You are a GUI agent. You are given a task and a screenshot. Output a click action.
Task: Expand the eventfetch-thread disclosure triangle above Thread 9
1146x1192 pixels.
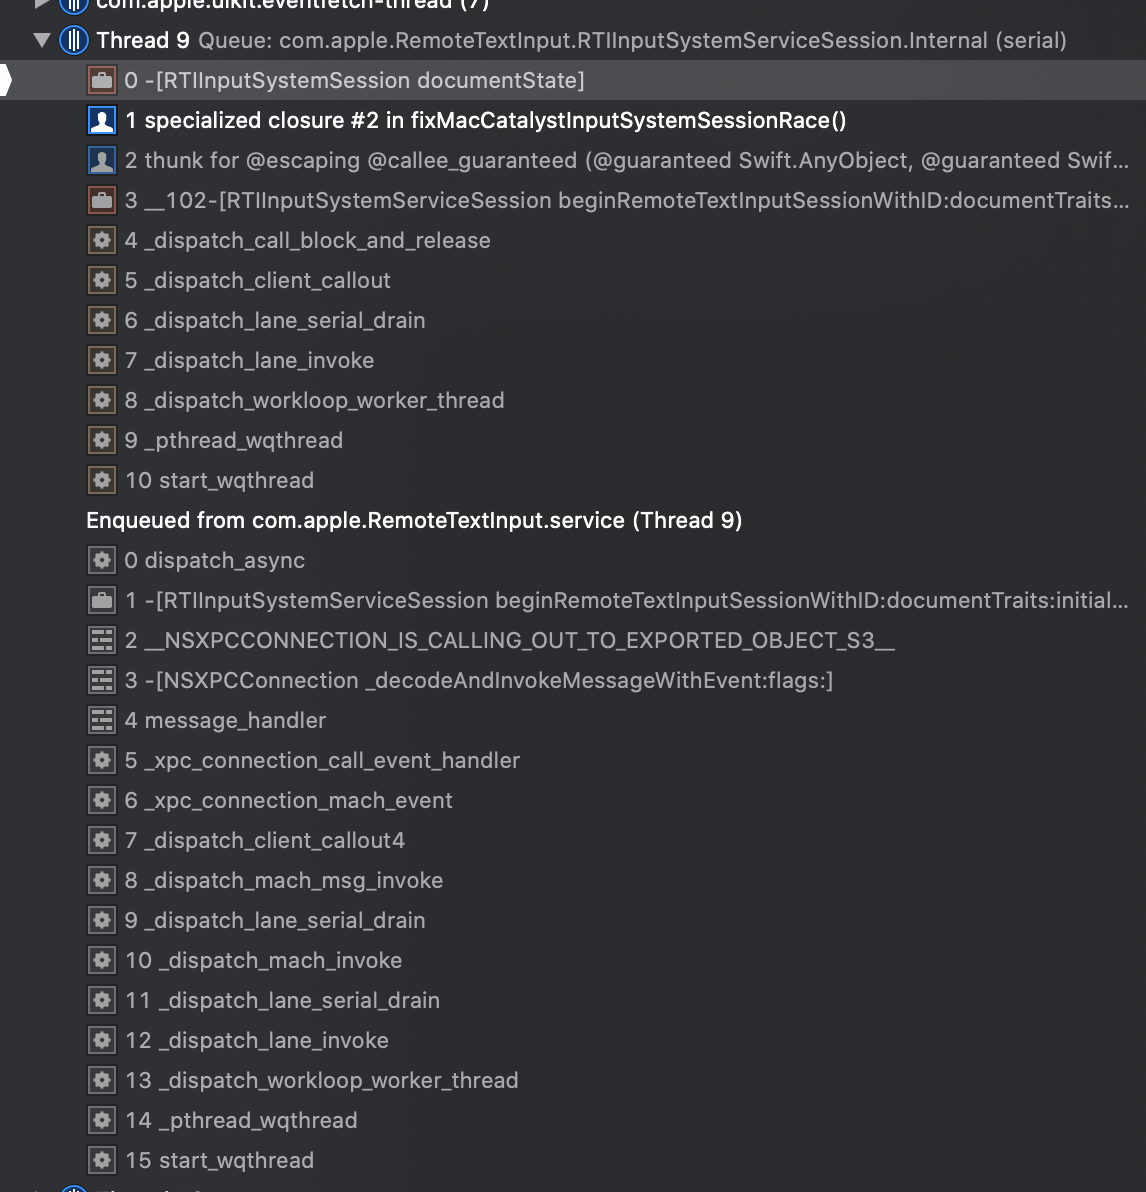coord(42,4)
